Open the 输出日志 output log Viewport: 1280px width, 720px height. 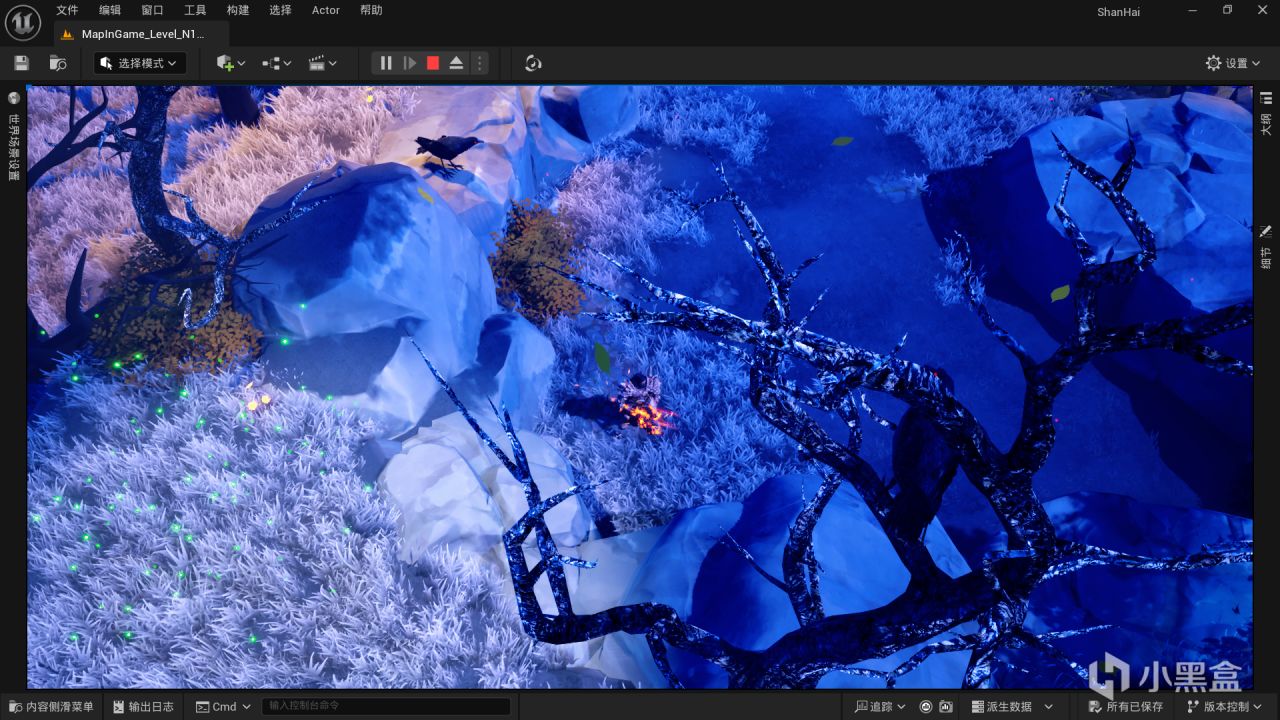click(144, 706)
